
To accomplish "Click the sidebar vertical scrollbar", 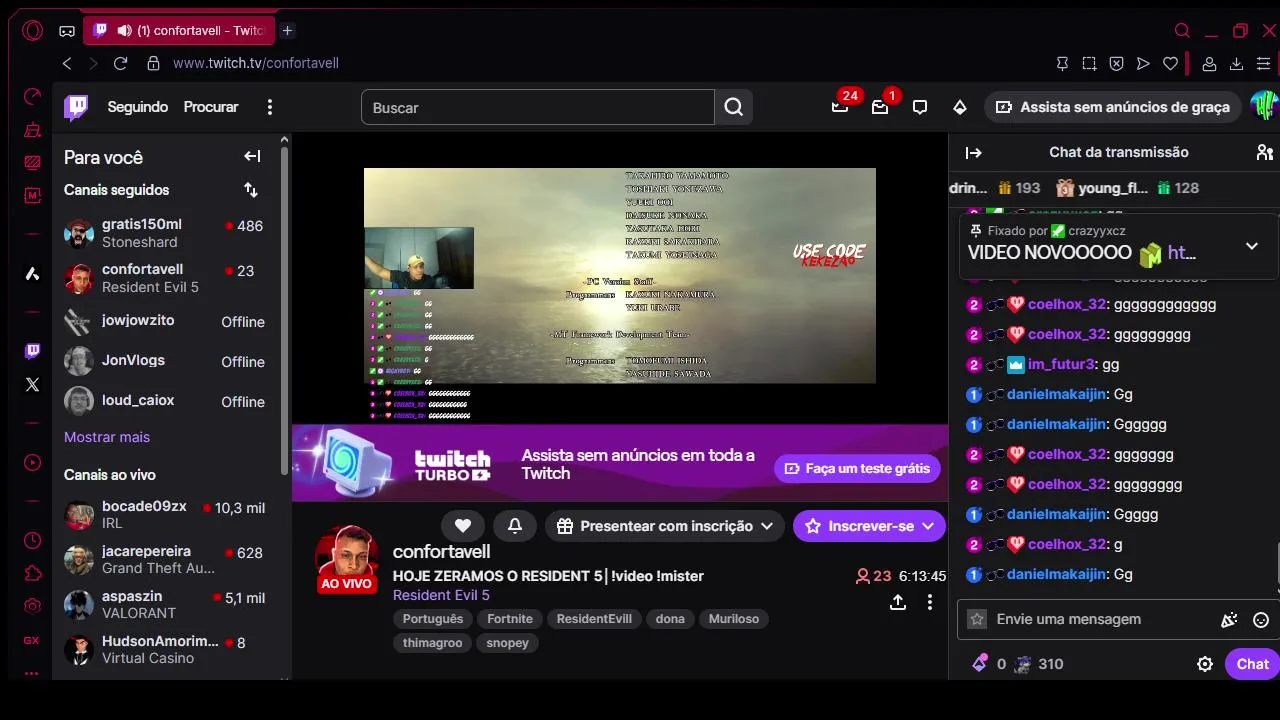I will [x=284, y=310].
